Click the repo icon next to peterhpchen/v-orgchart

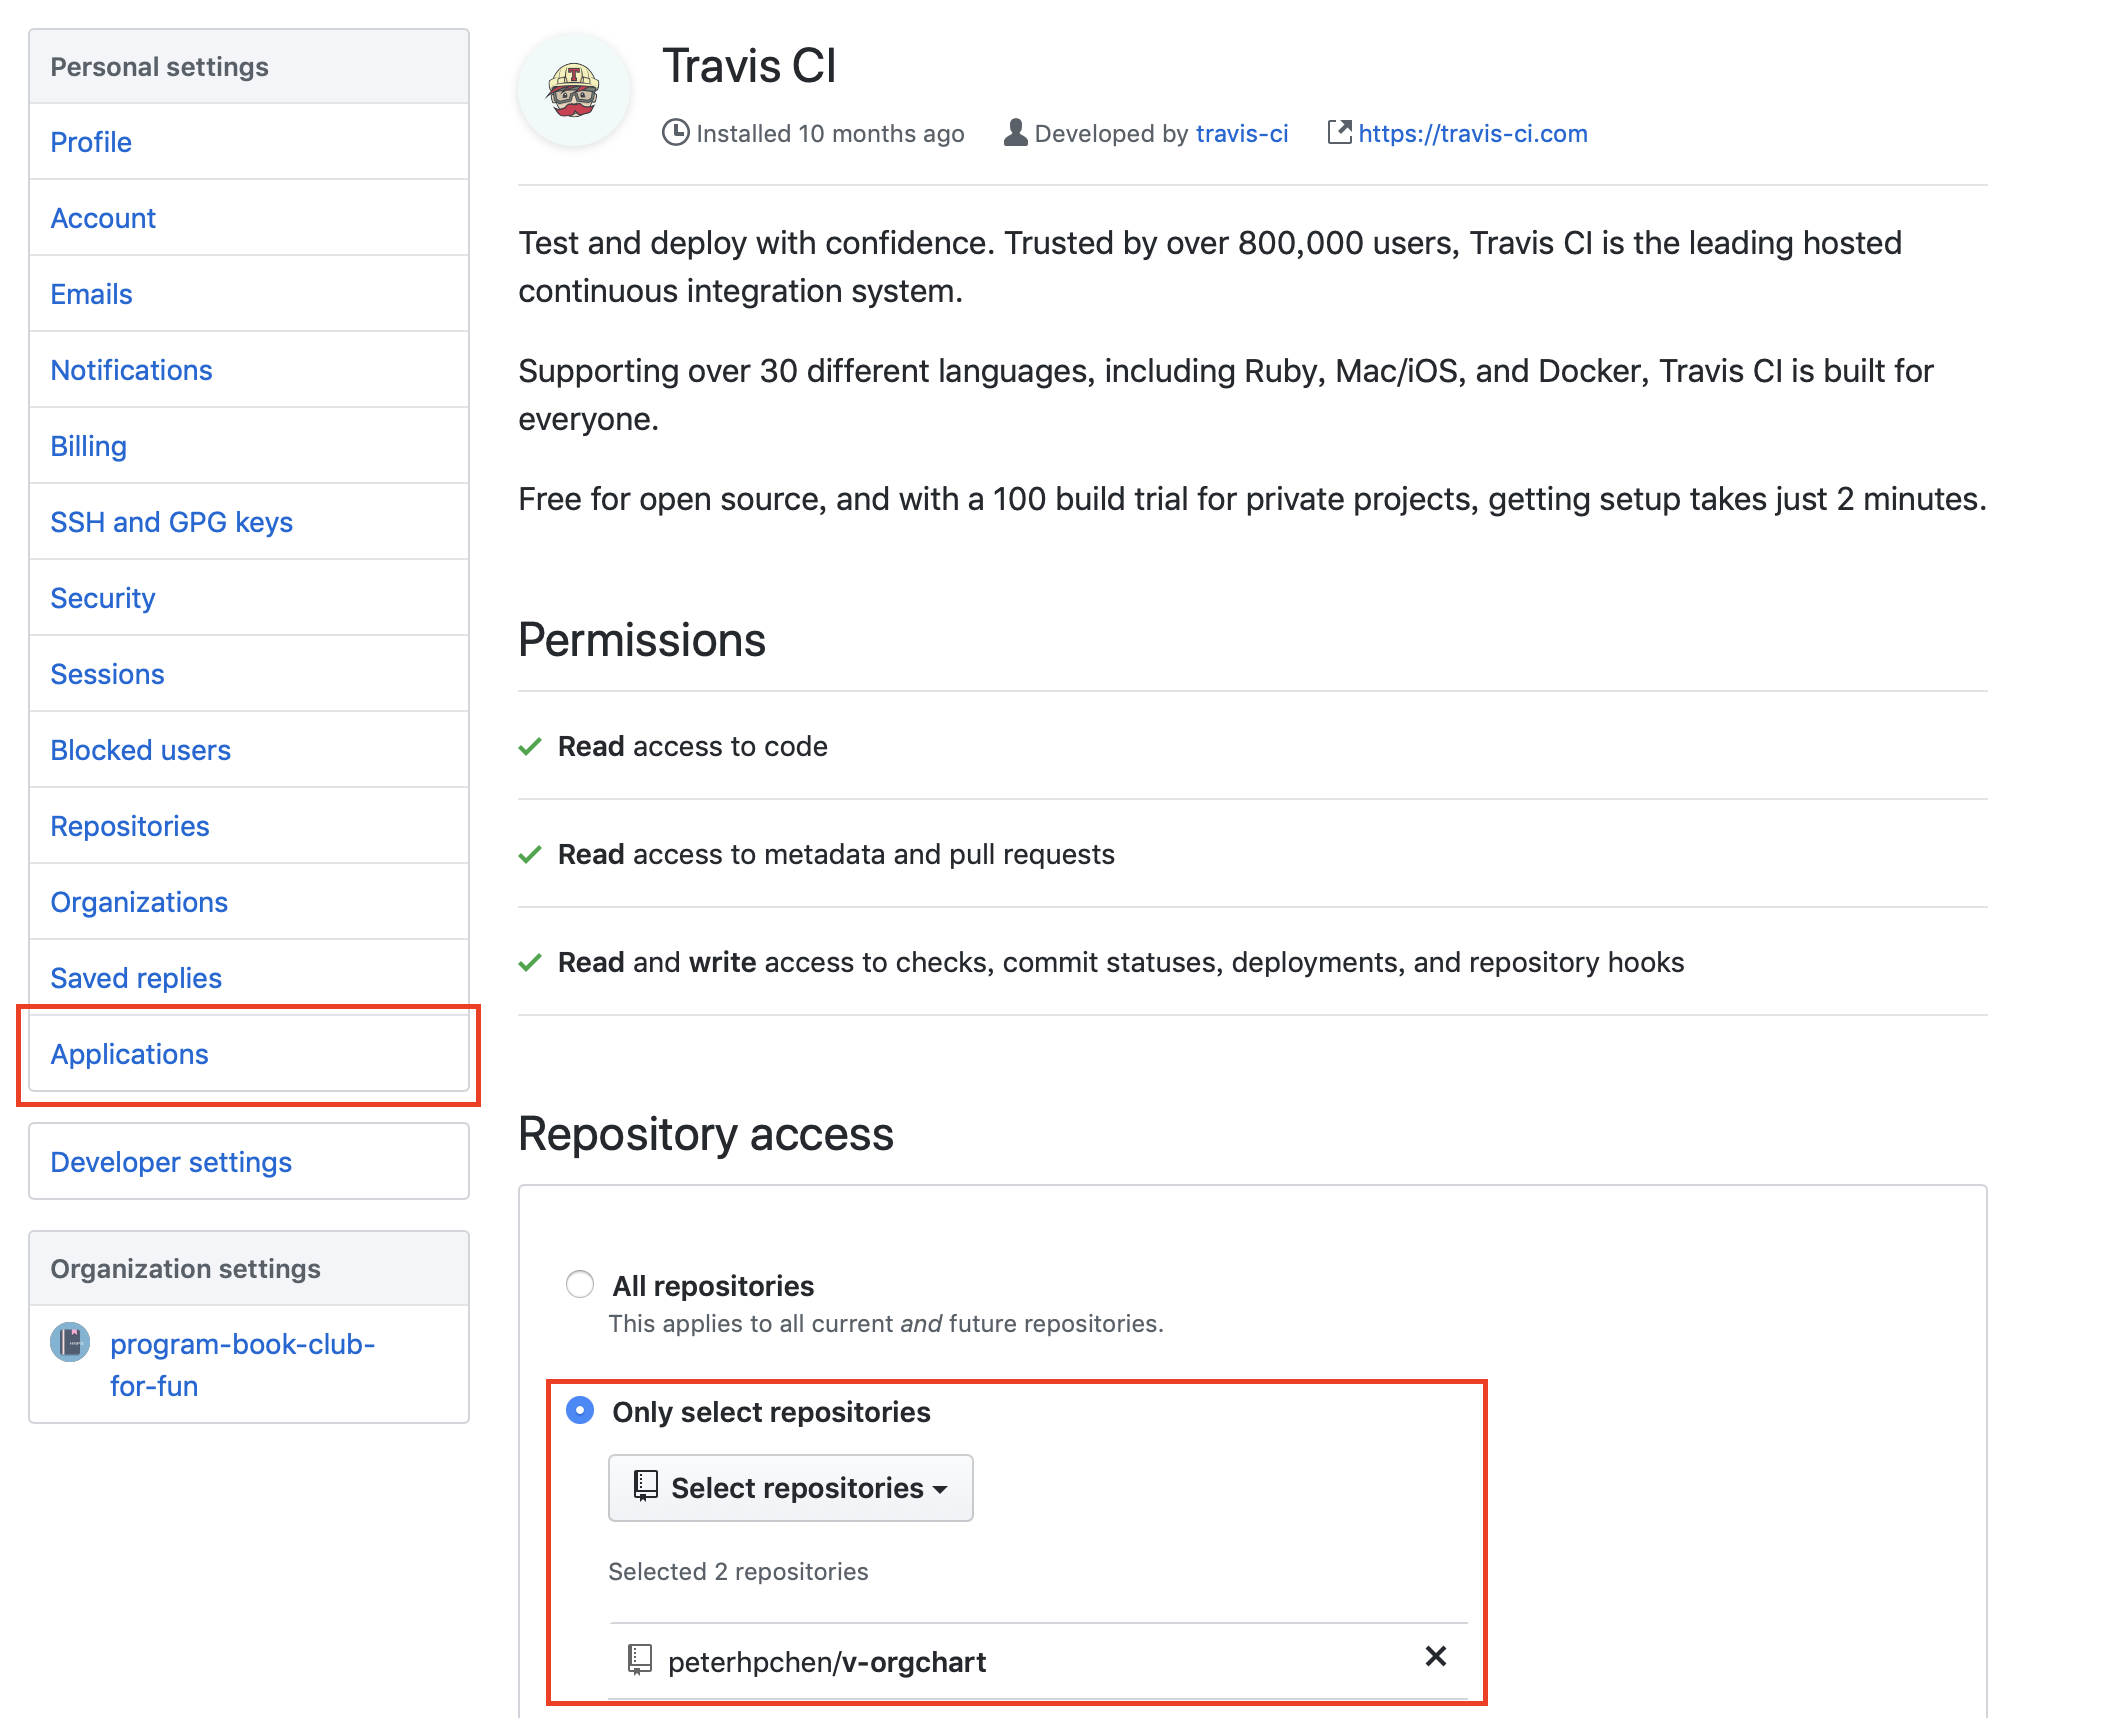click(640, 1660)
